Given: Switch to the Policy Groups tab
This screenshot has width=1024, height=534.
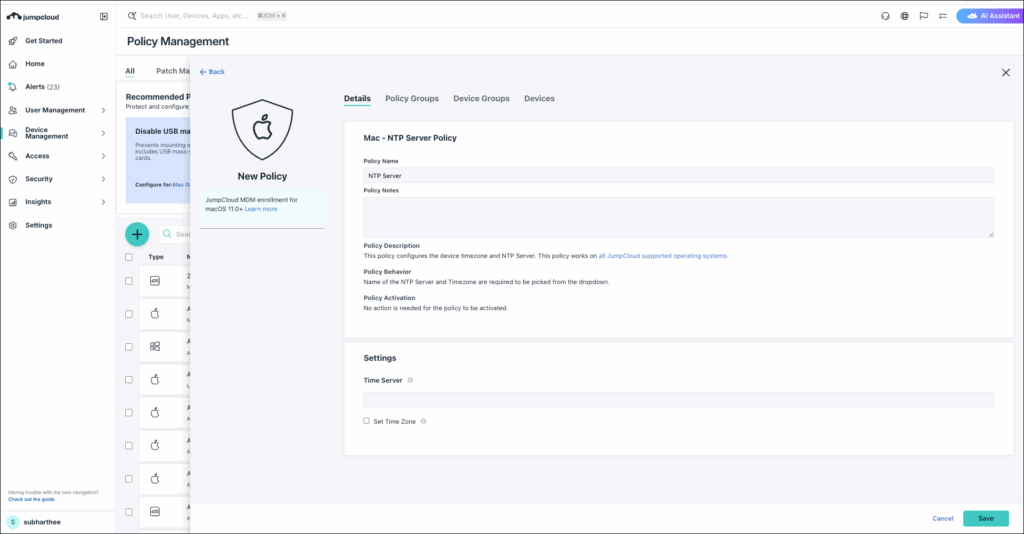Looking at the screenshot, I should point(411,99).
